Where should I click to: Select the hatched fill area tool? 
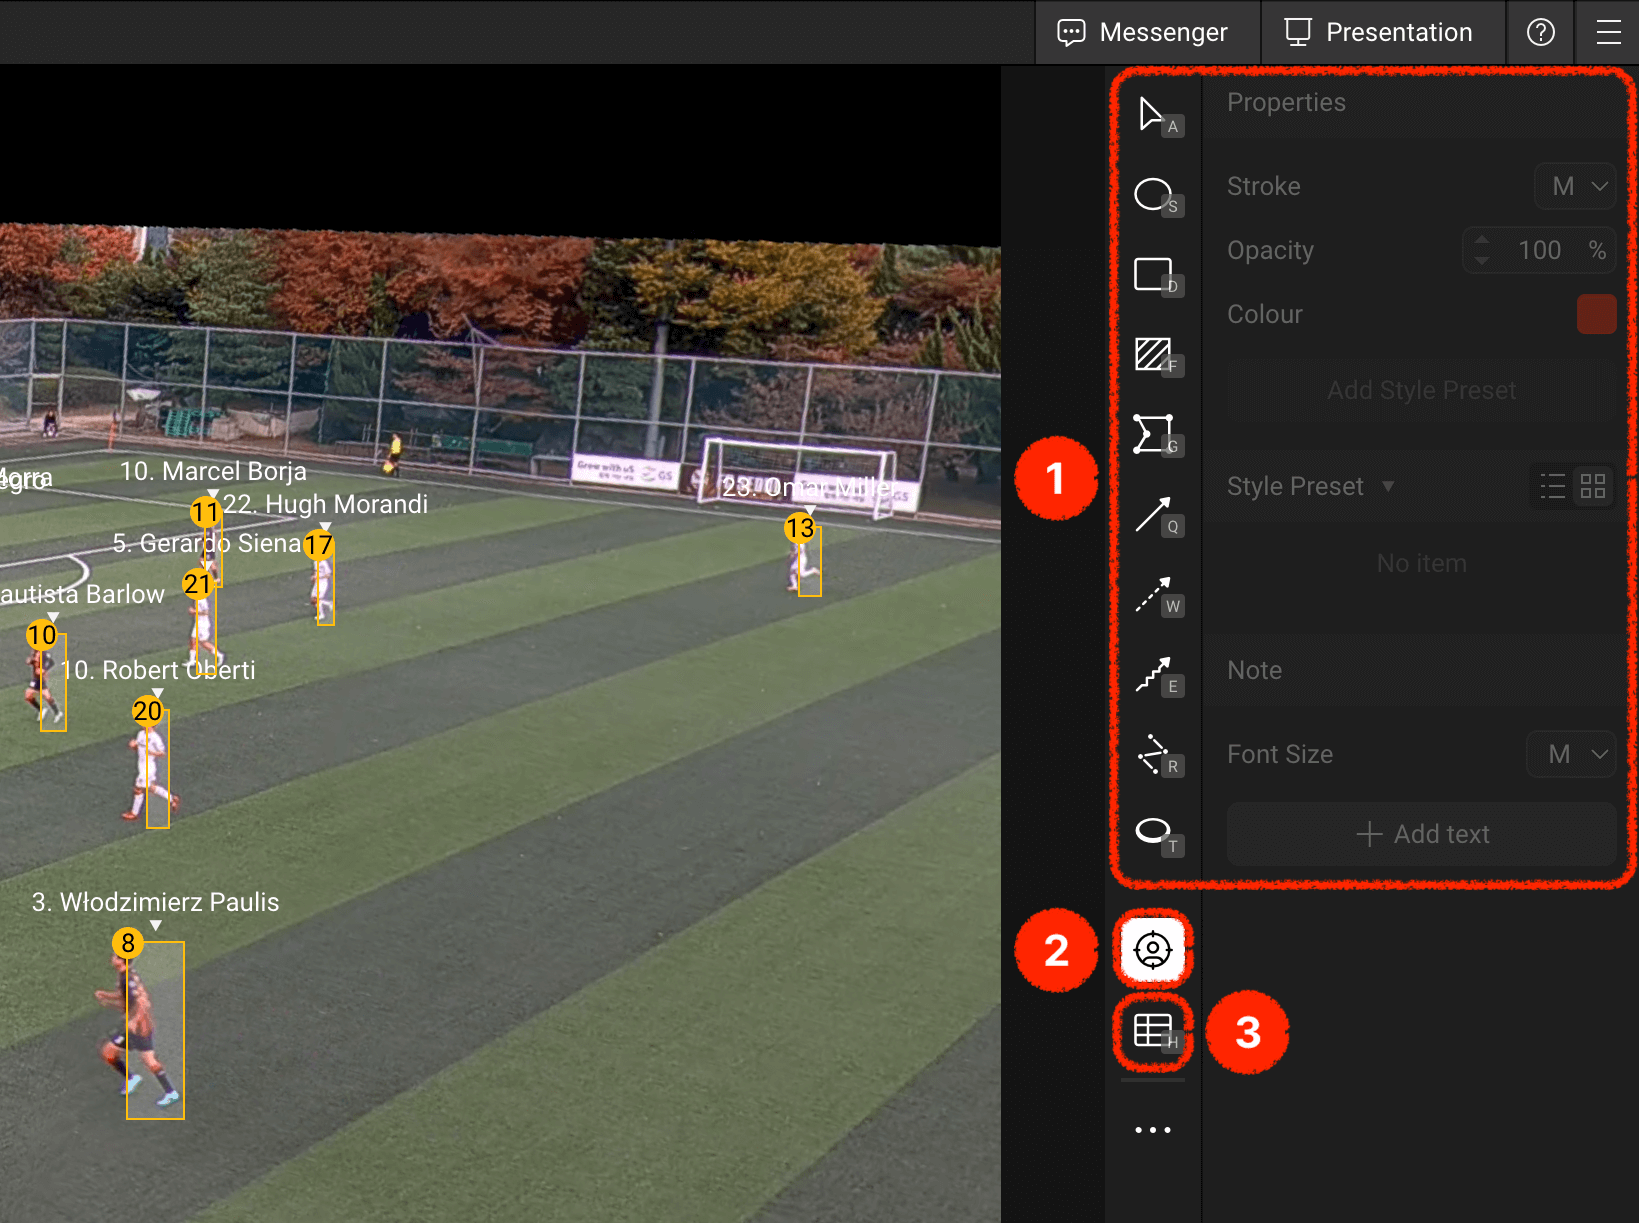1157,356
